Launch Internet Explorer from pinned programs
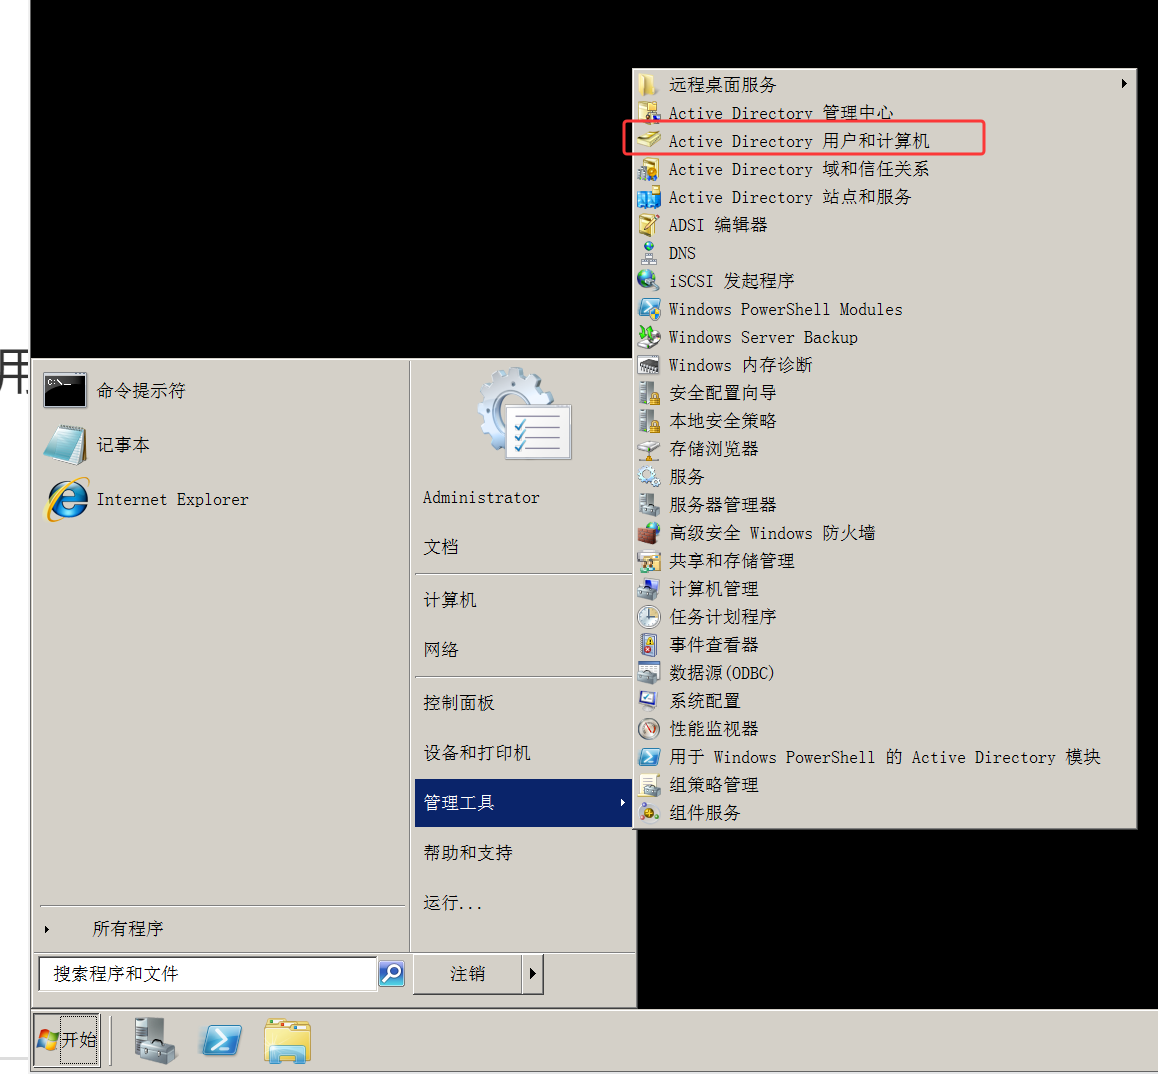The image size is (1158, 1074). 146,499
